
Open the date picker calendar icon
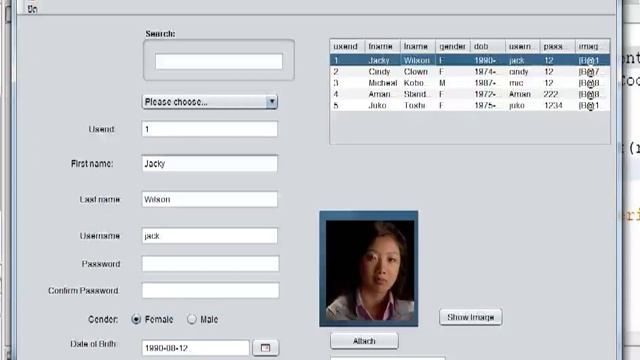tap(265, 348)
